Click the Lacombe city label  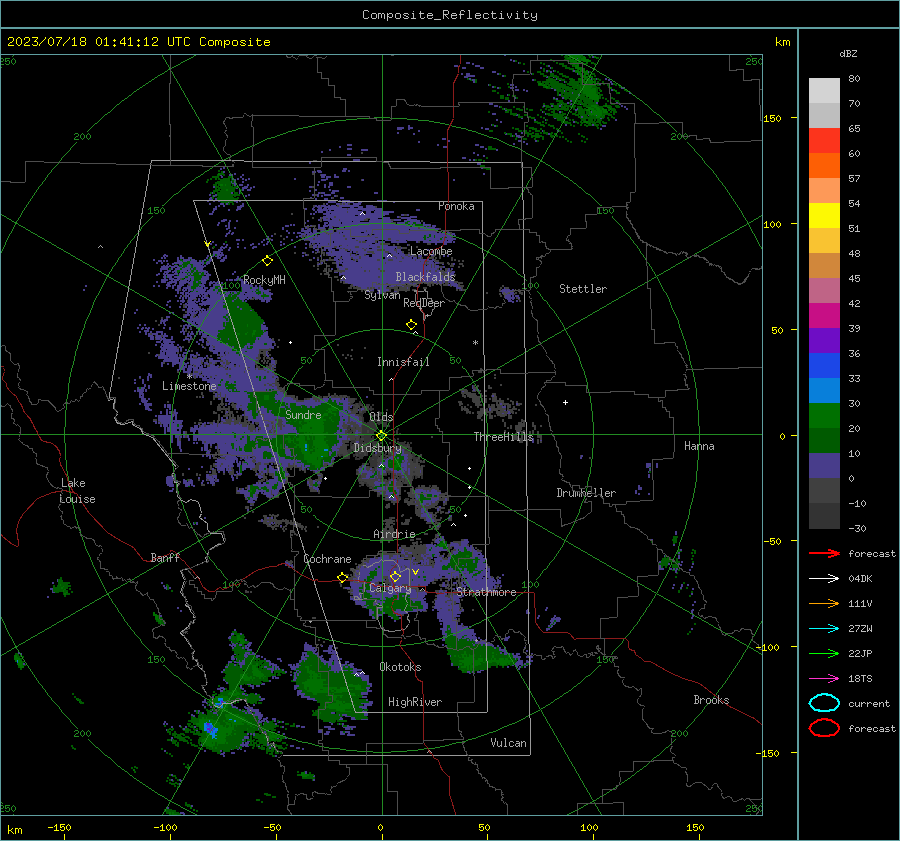tap(431, 251)
